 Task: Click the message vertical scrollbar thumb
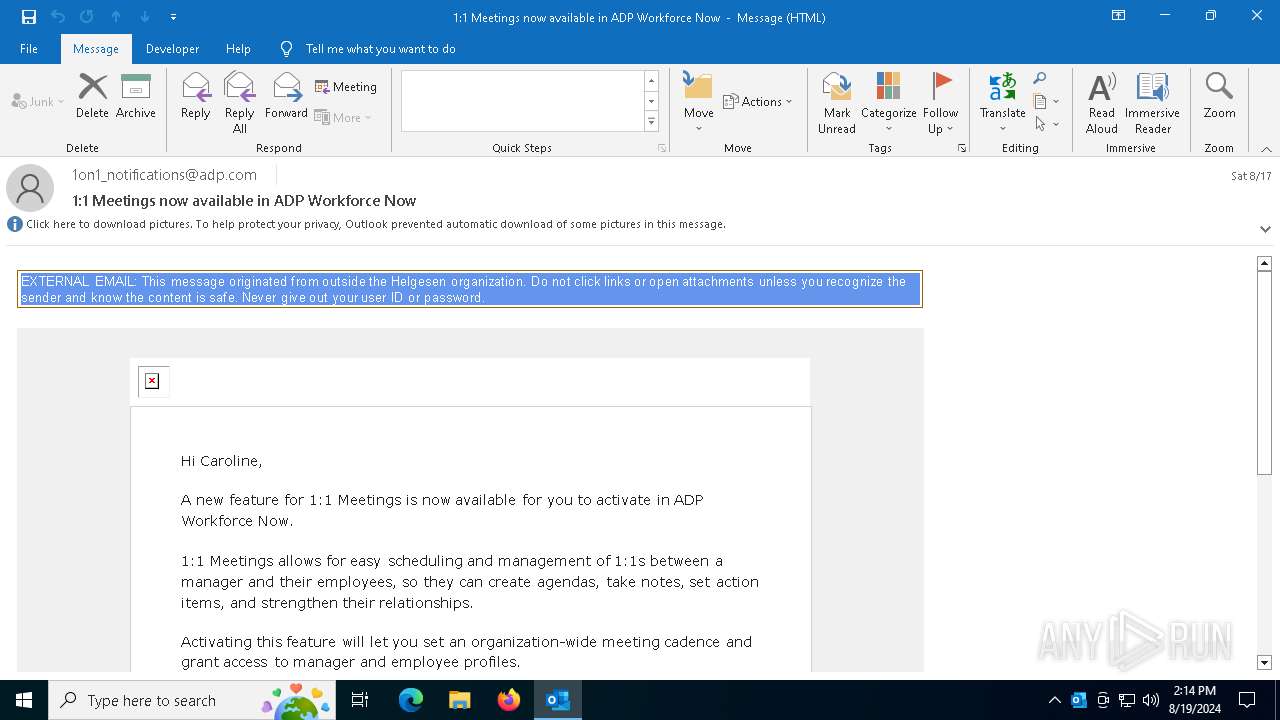pos(1264,373)
